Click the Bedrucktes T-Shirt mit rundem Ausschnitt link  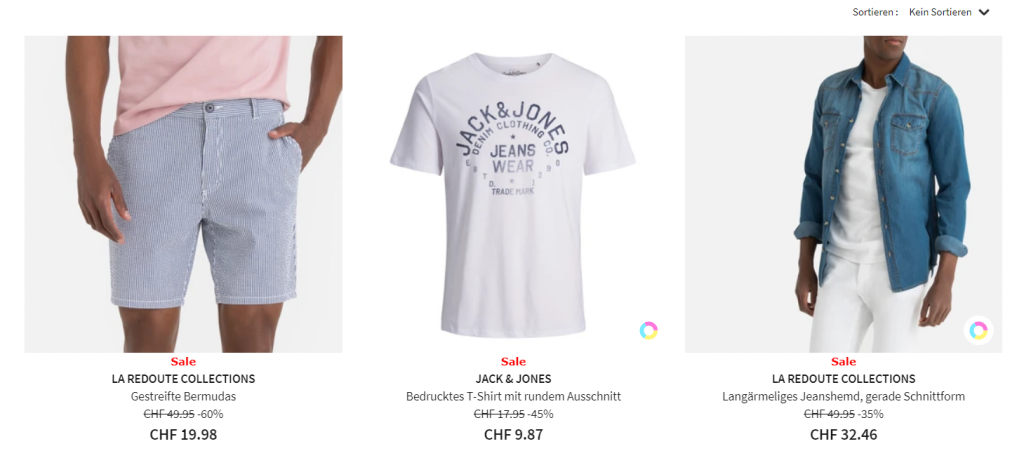(513, 396)
